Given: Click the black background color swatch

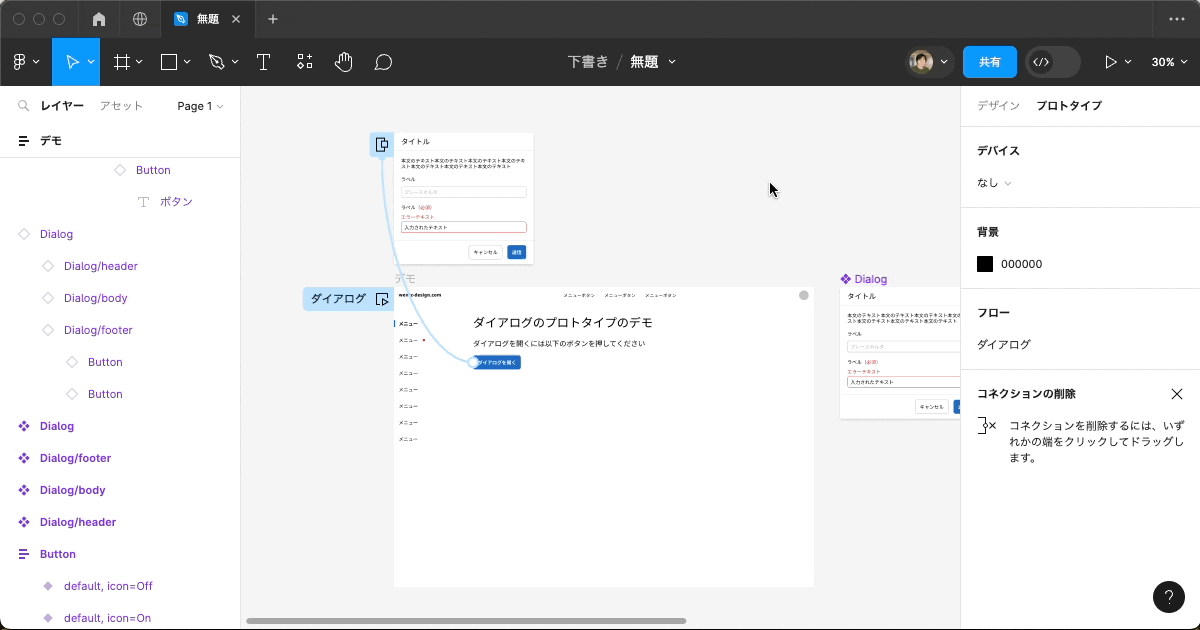Looking at the screenshot, I should tap(985, 264).
